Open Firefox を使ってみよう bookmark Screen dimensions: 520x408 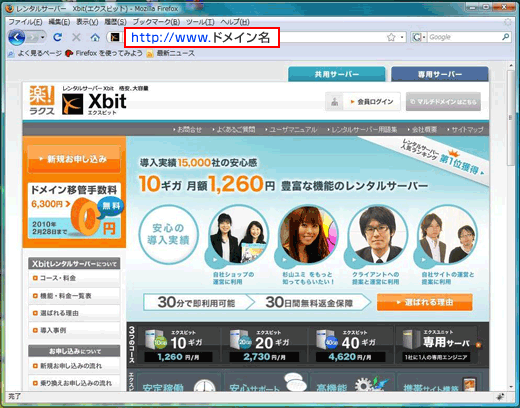(104, 53)
